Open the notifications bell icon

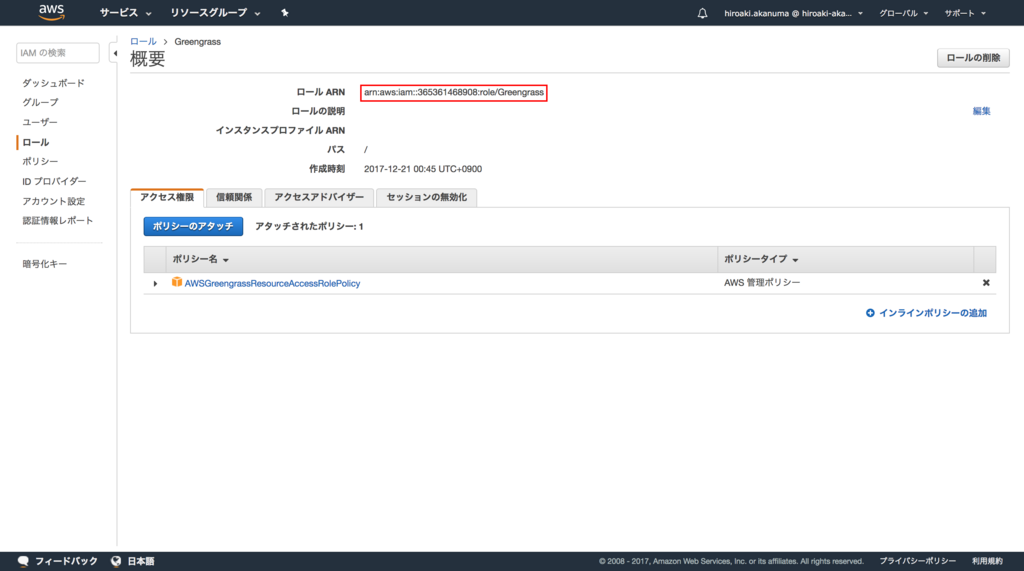[702, 13]
